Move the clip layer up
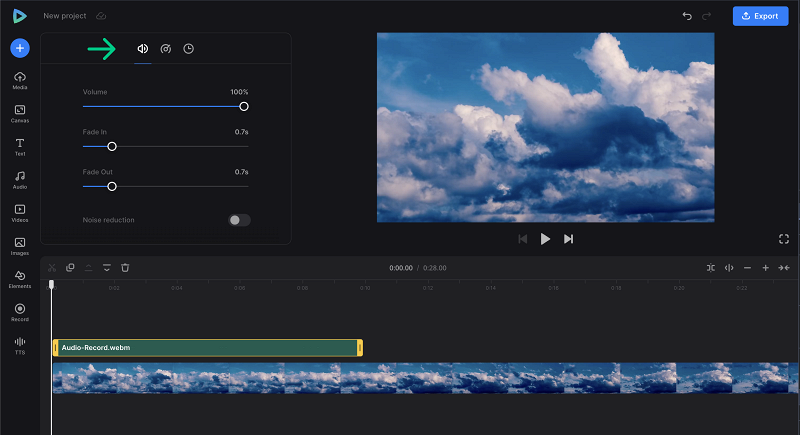This screenshot has width=800, height=435. pos(88,268)
